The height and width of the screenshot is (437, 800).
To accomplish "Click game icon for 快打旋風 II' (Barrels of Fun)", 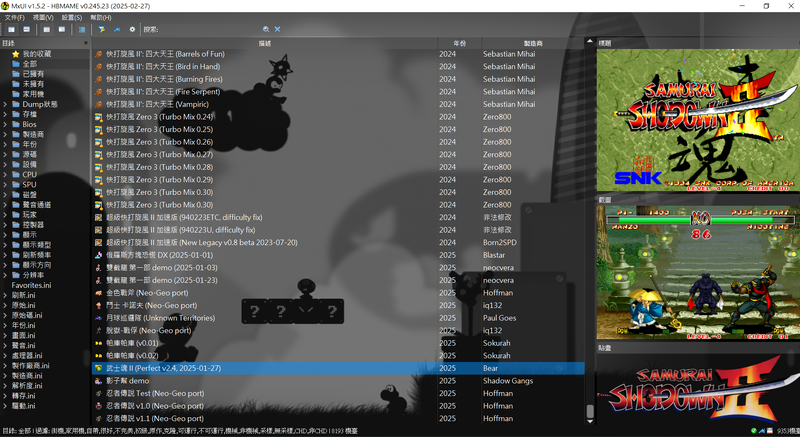I will click(x=99, y=54).
